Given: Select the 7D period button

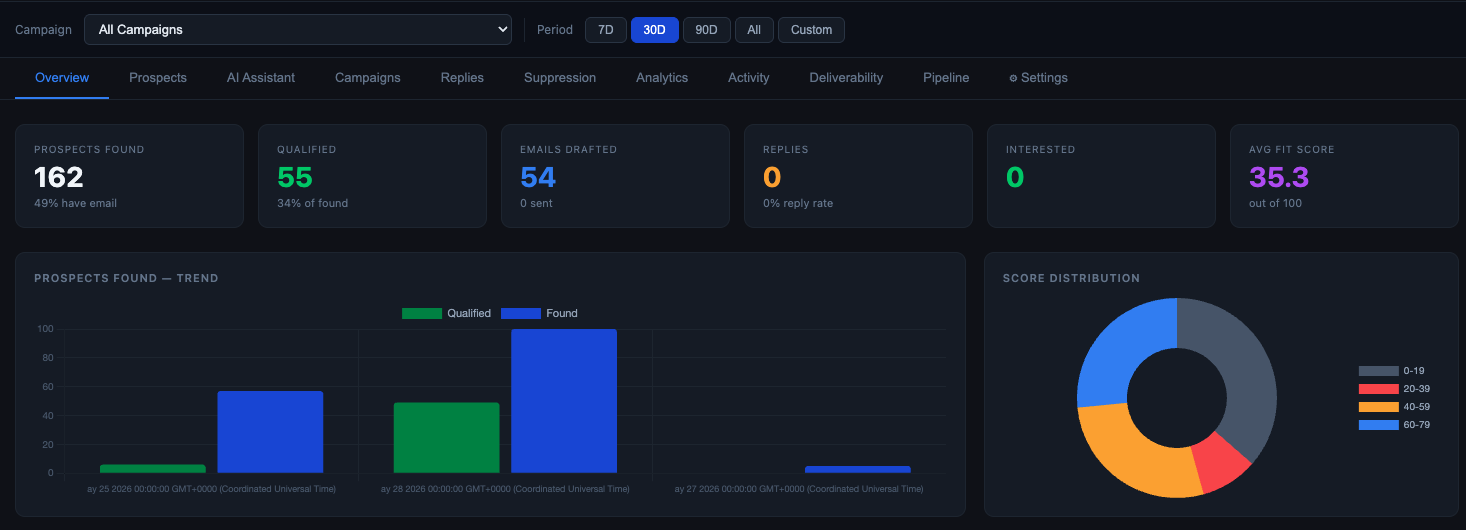Looking at the screenshot, I should coord(606,30).
